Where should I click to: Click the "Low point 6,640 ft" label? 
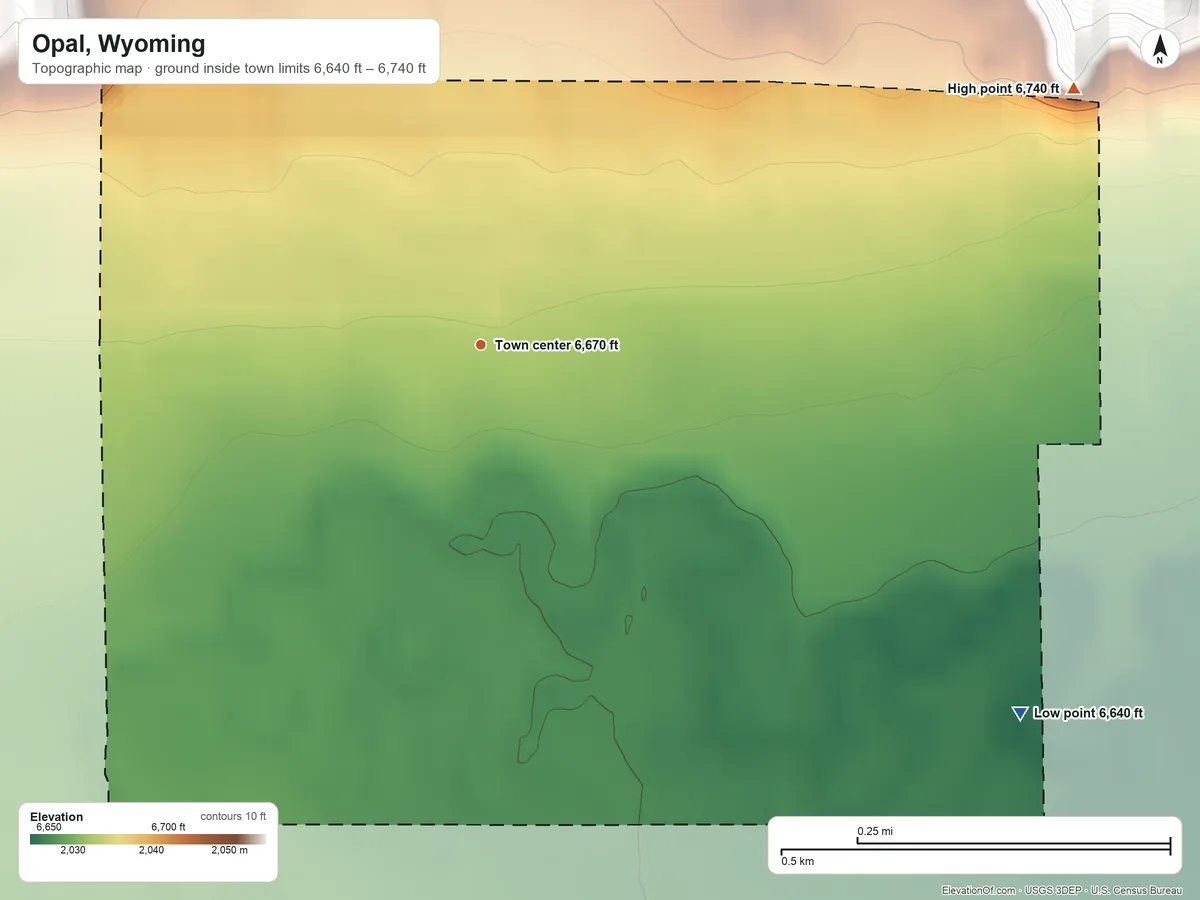pyautogui.click(x=1088, y=713)
